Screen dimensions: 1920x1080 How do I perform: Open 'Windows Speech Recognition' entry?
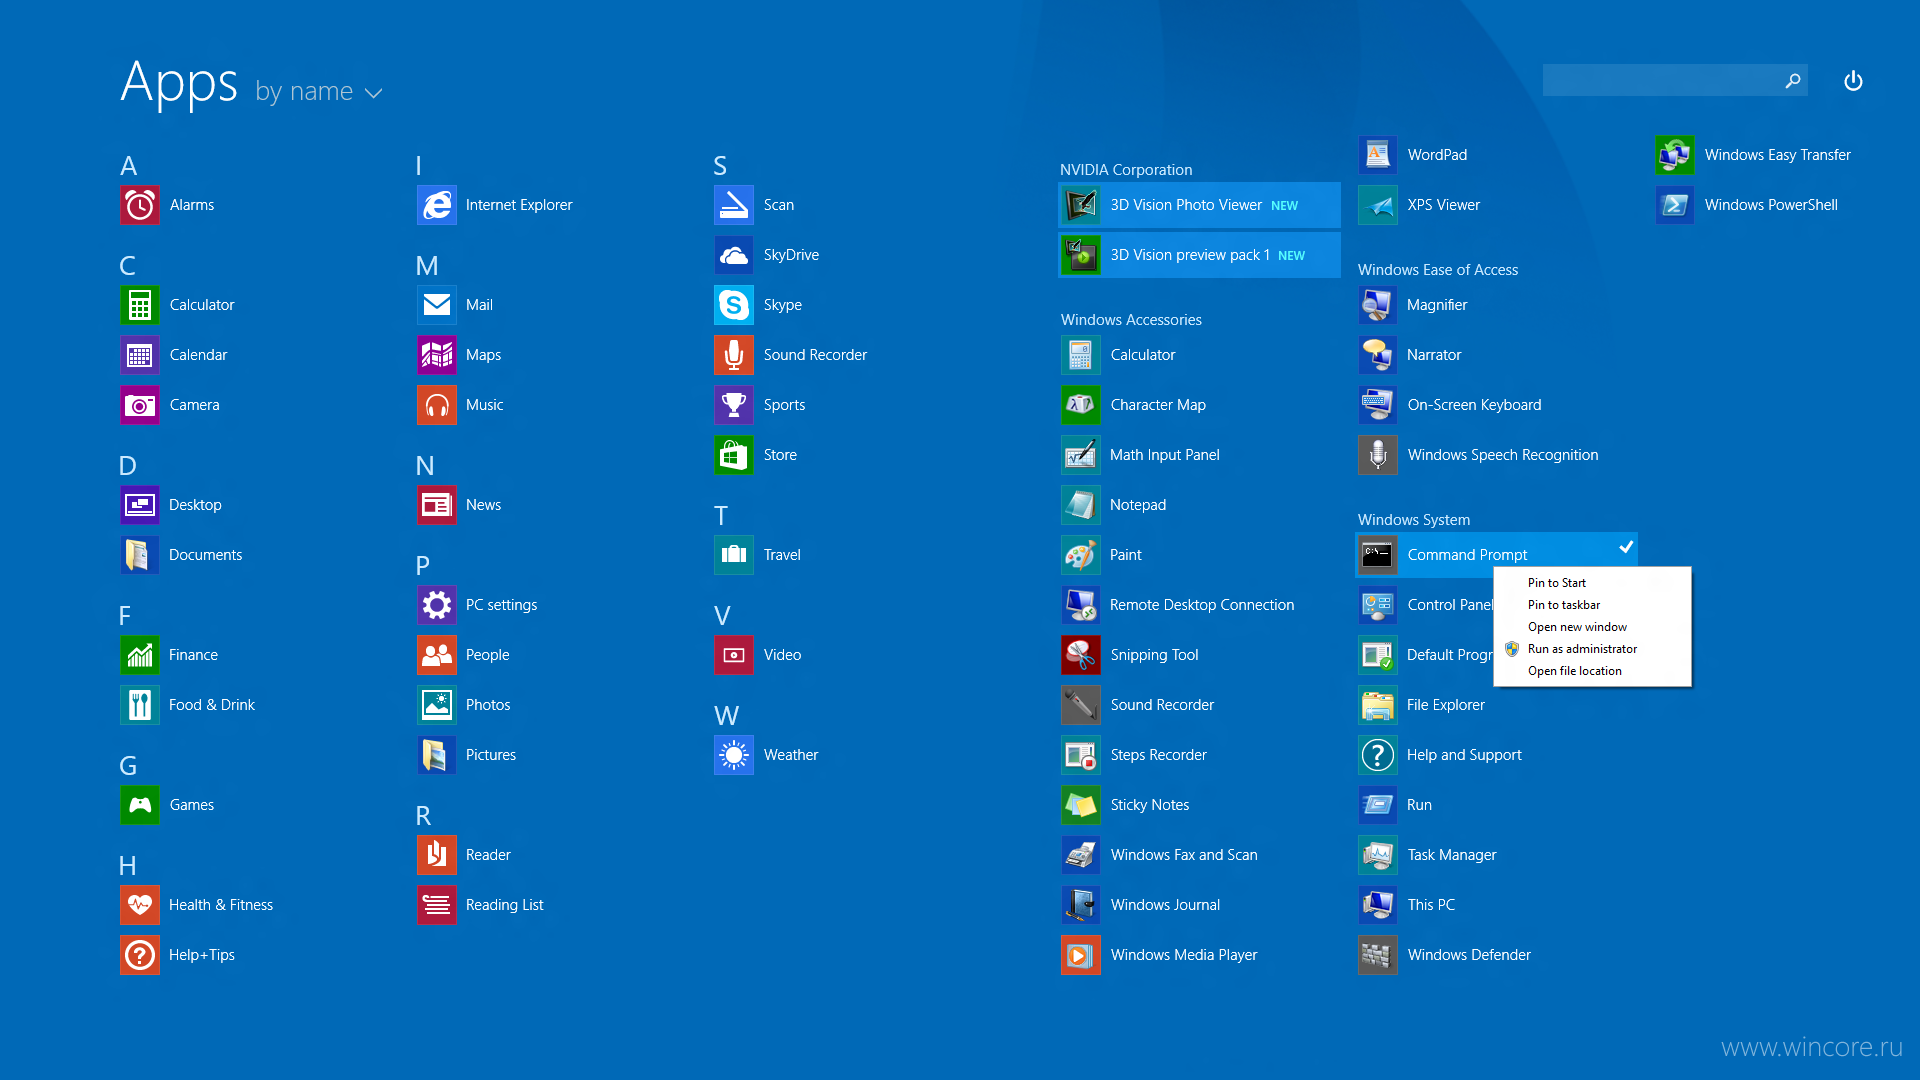[1480, 455]
